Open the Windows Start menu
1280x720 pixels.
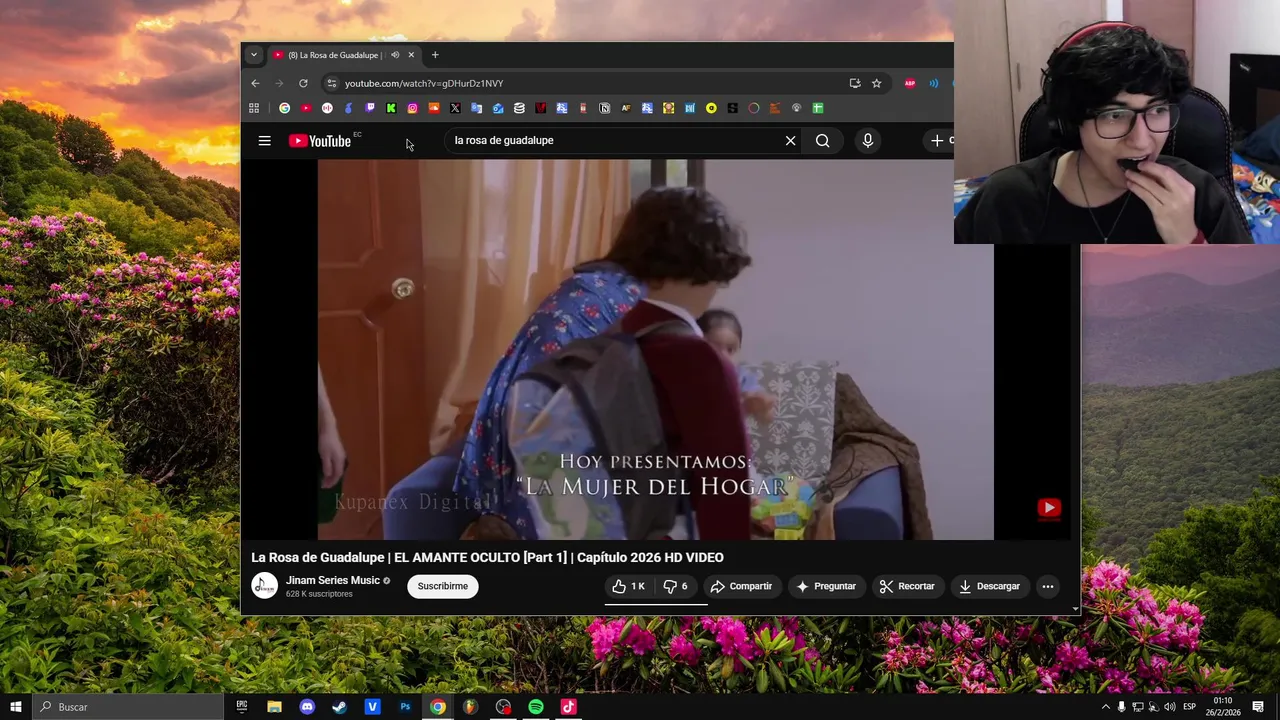point(15,707)
